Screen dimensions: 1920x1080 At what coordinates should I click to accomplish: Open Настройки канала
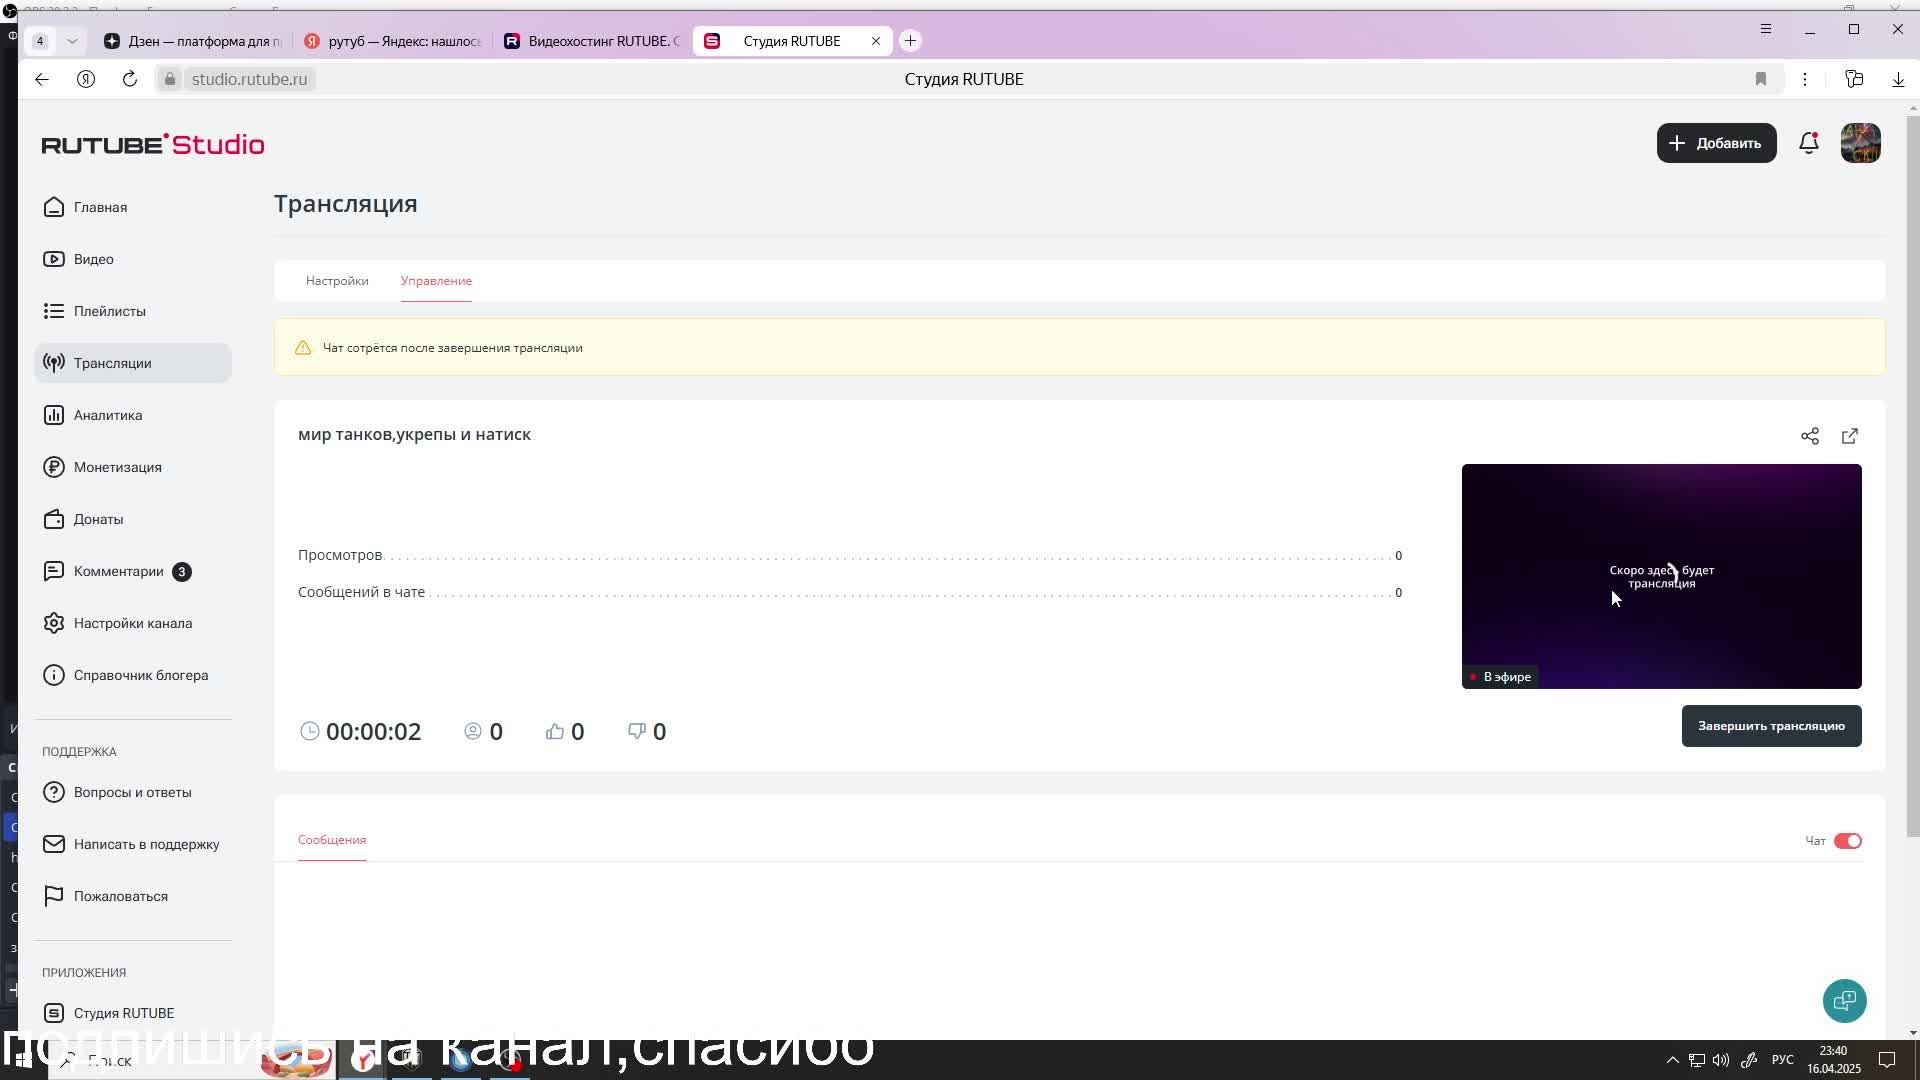click(x=133, y=623)
